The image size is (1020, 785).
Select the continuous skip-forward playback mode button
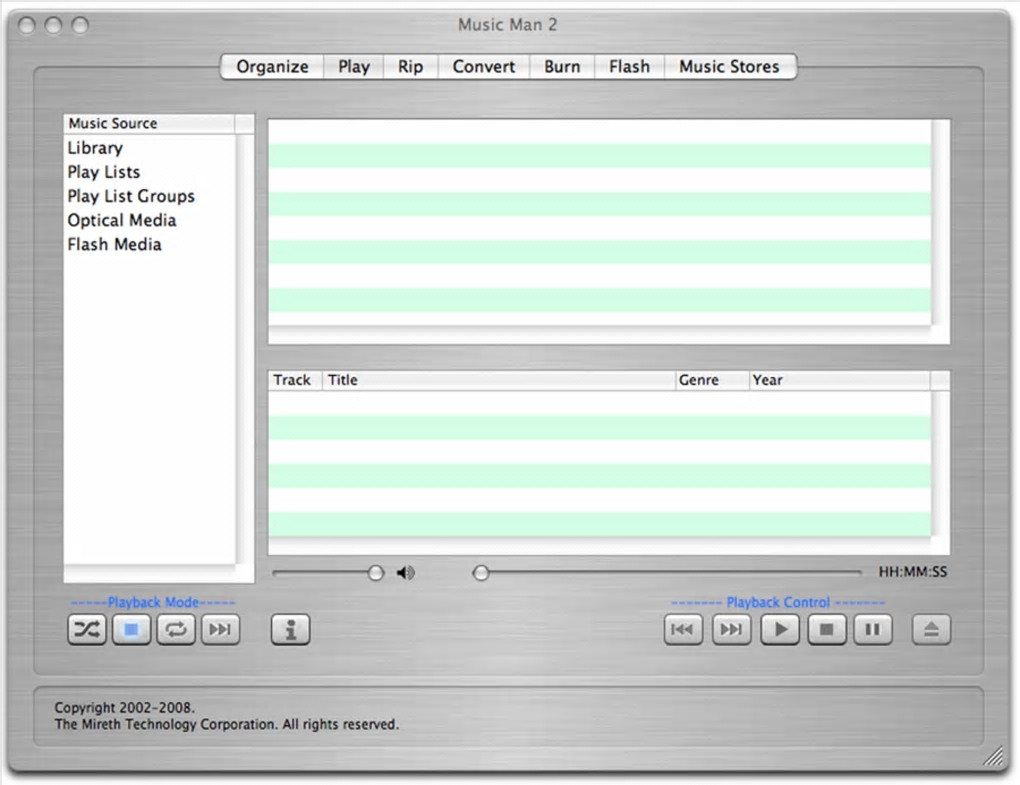click(x=221, y=629)
